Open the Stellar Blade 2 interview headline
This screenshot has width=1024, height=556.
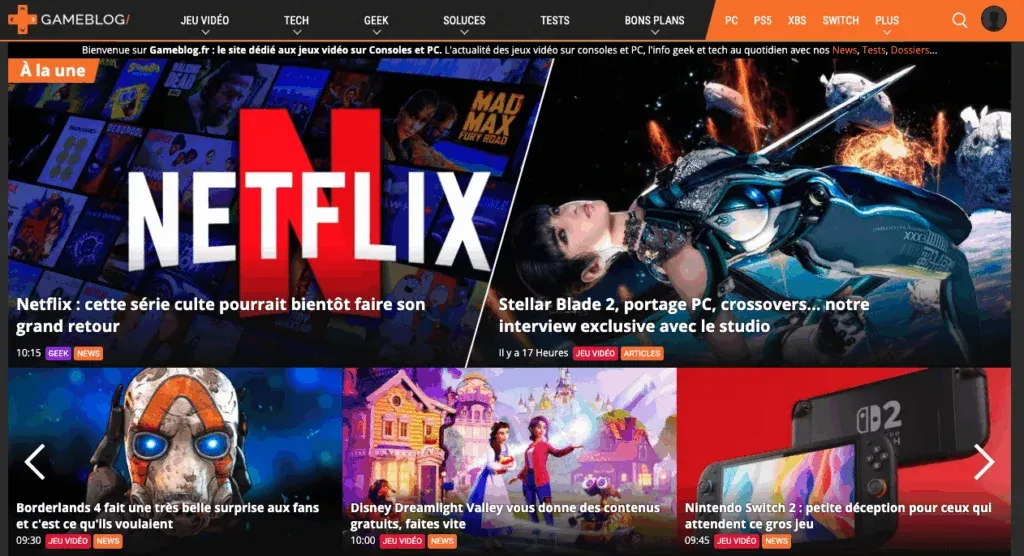(684, 315)
